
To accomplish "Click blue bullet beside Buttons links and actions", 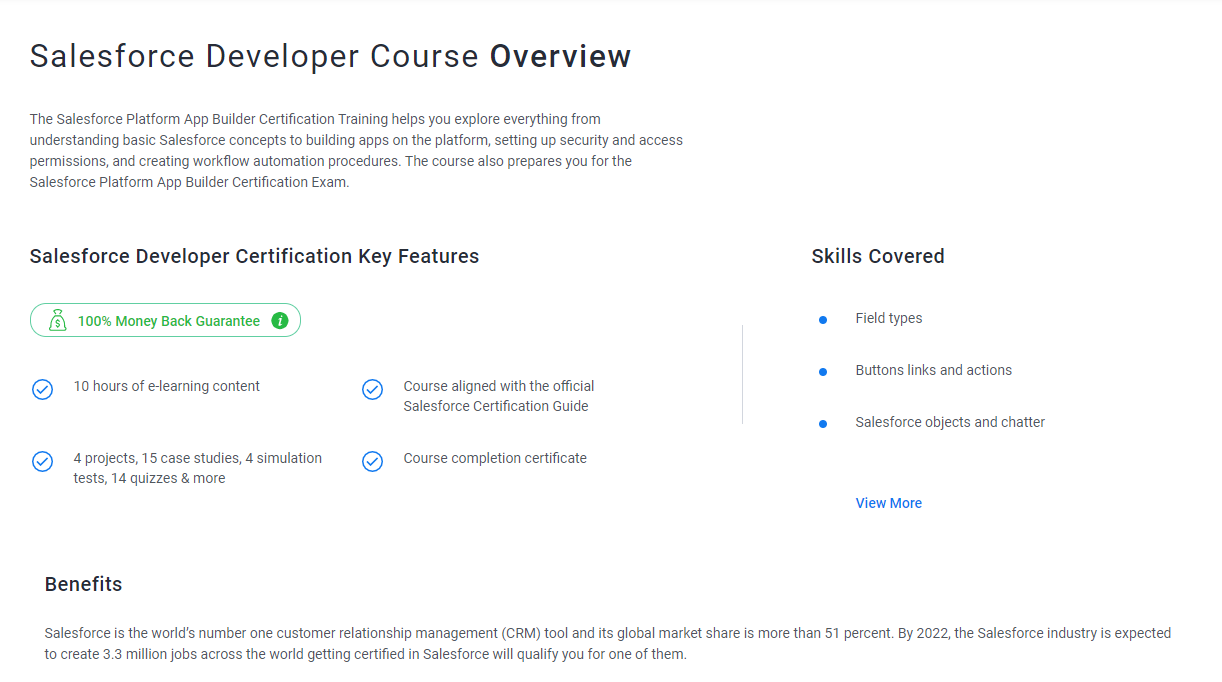I will [x=823, y=372].
